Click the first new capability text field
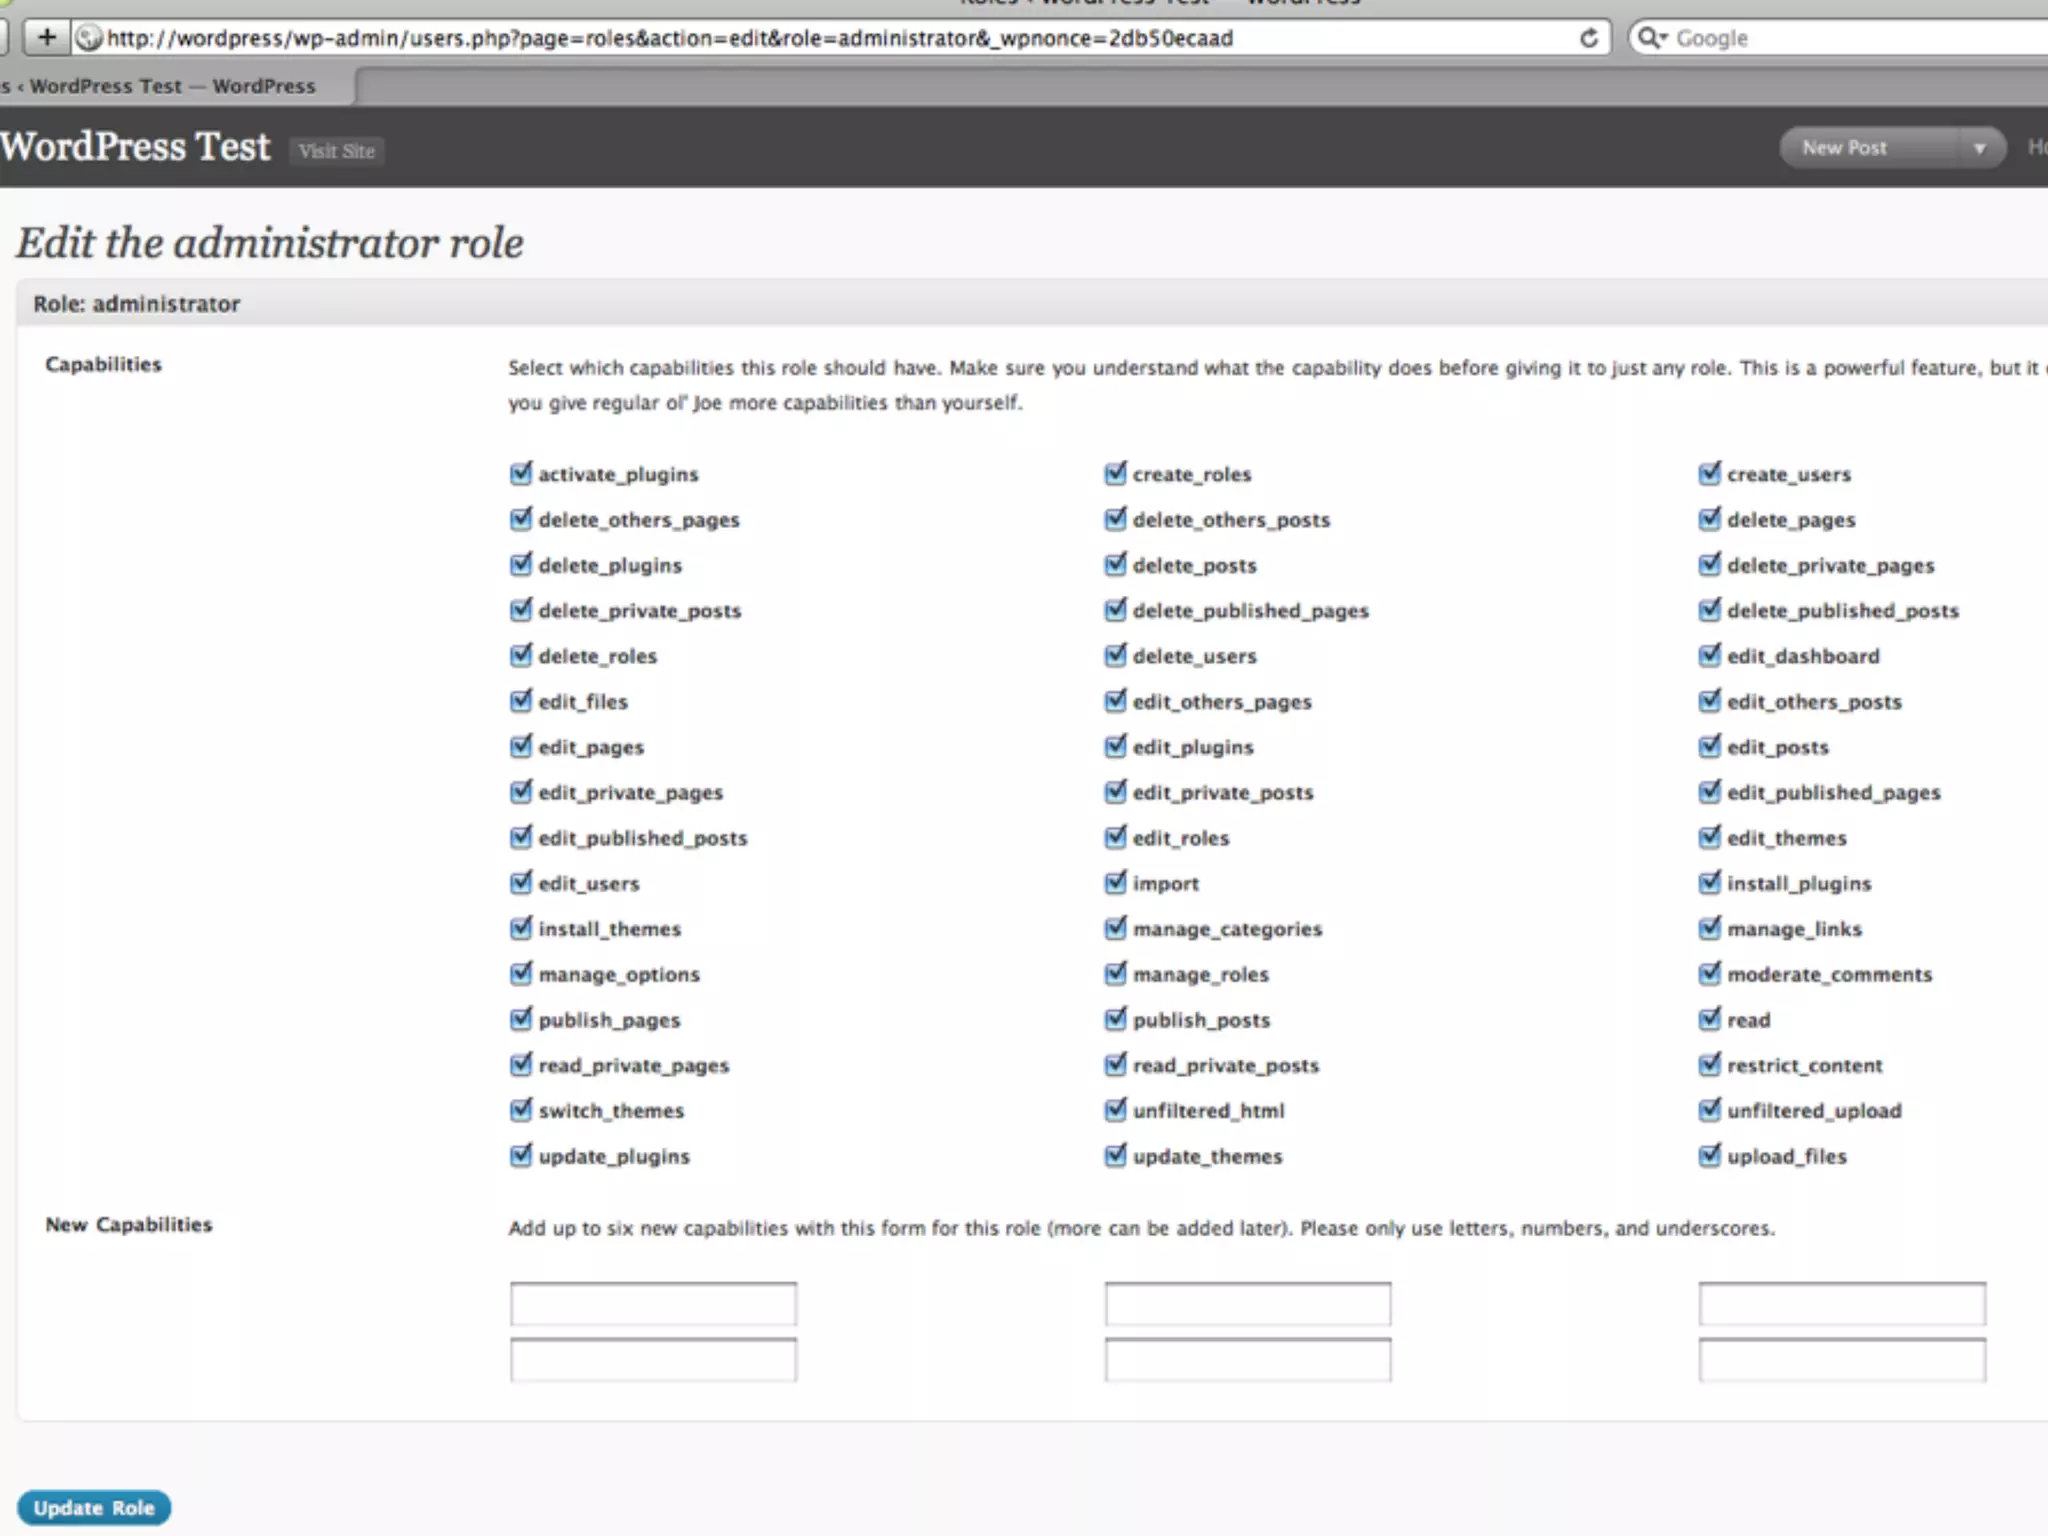The image size is (2048, 1536). click(x=653, y=1304)
